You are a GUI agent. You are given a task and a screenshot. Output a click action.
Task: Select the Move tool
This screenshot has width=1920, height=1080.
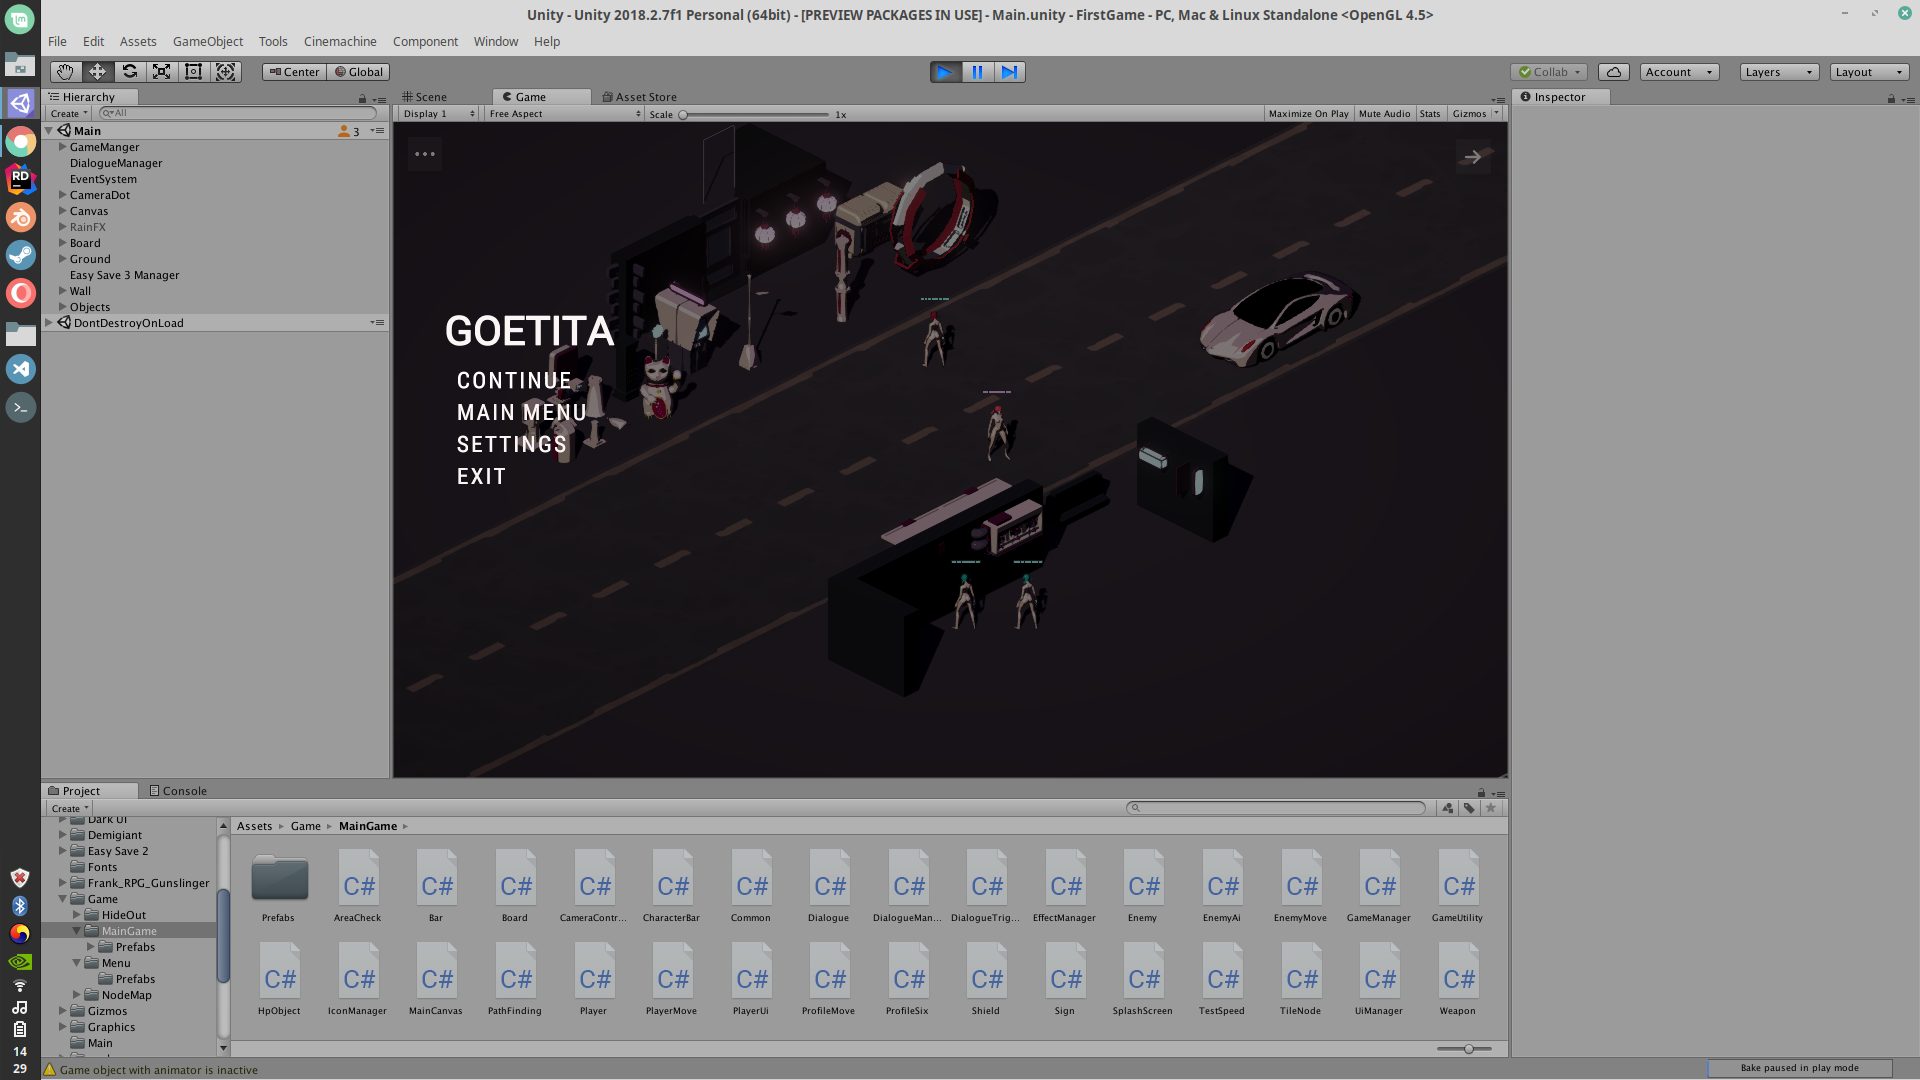pyautogui.click(x=97, y=72)
